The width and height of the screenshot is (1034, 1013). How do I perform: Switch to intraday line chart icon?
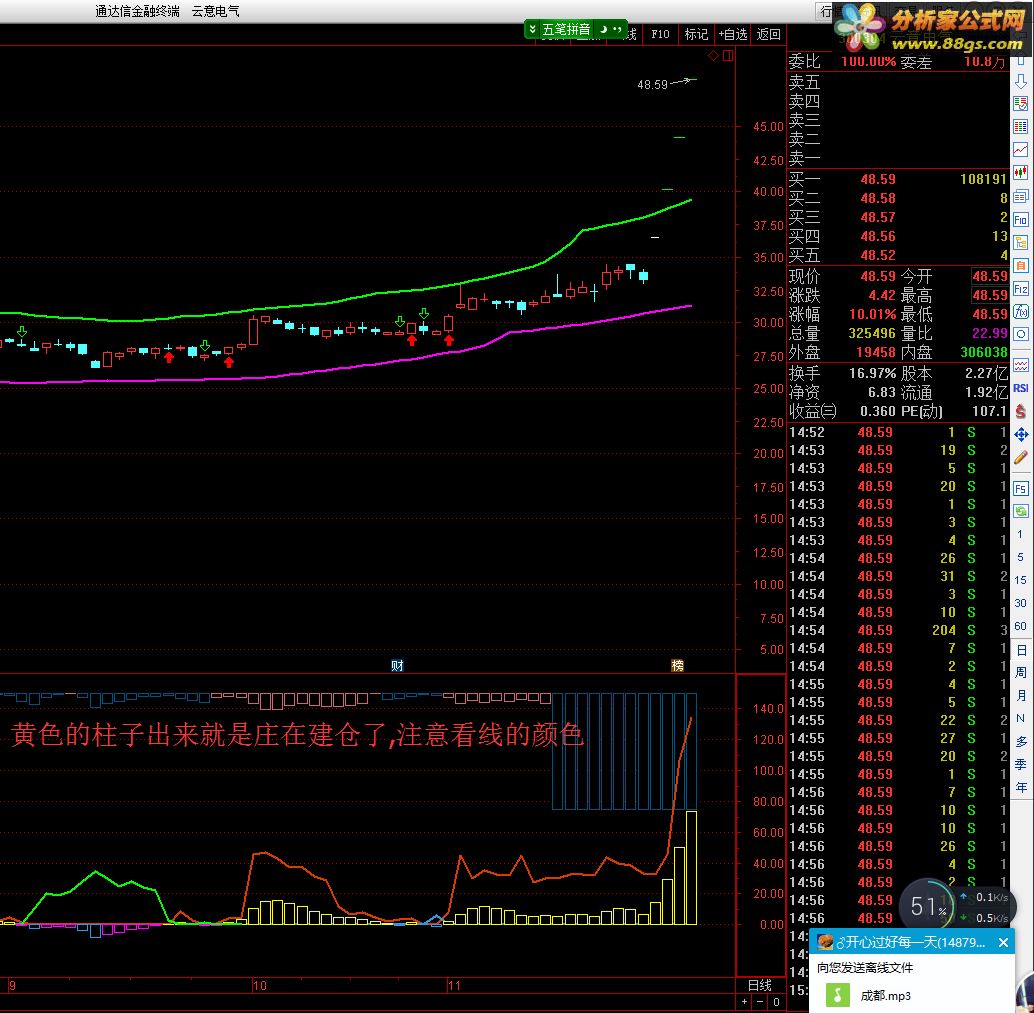1021,150
